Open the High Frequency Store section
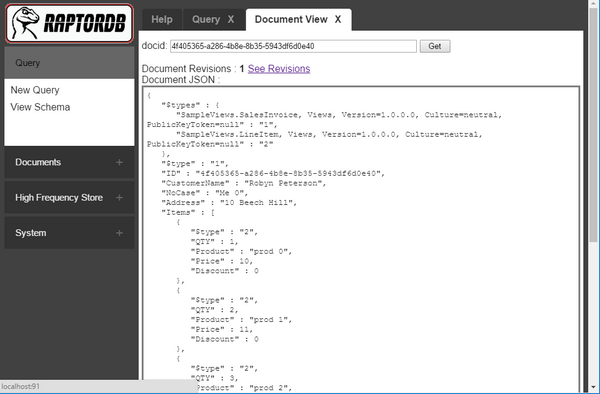The image size is (600, 394). 59,197
